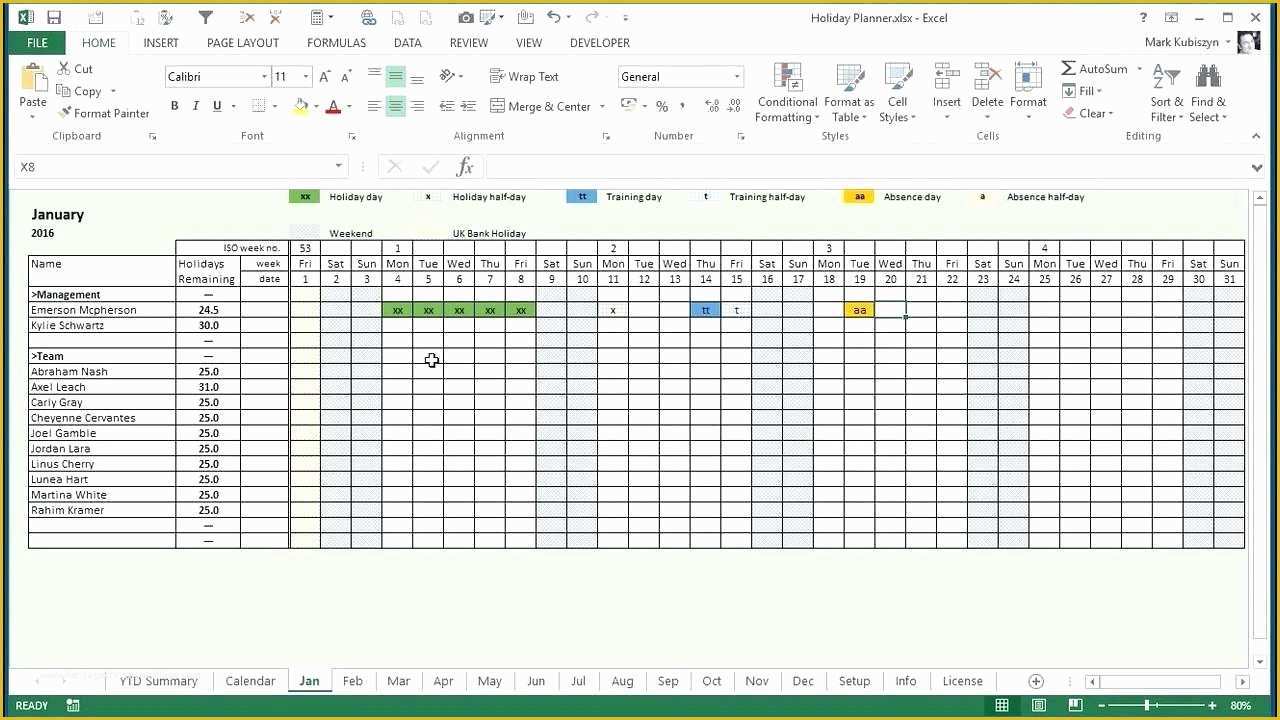Image resolution: width=1280 pixels, height=720 pixels.
Task: Click Increase Indent icon
Action: pyautogui.click(x=469, y=106)
